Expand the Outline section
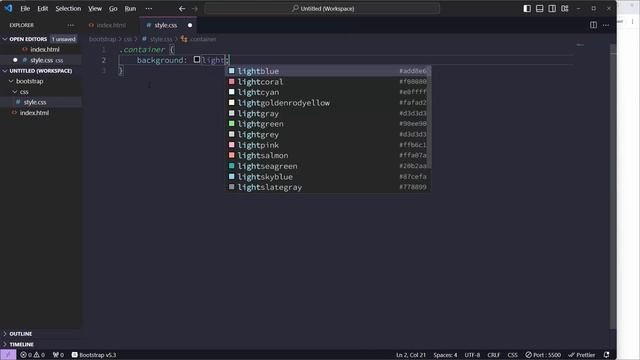 coord(41,334)
